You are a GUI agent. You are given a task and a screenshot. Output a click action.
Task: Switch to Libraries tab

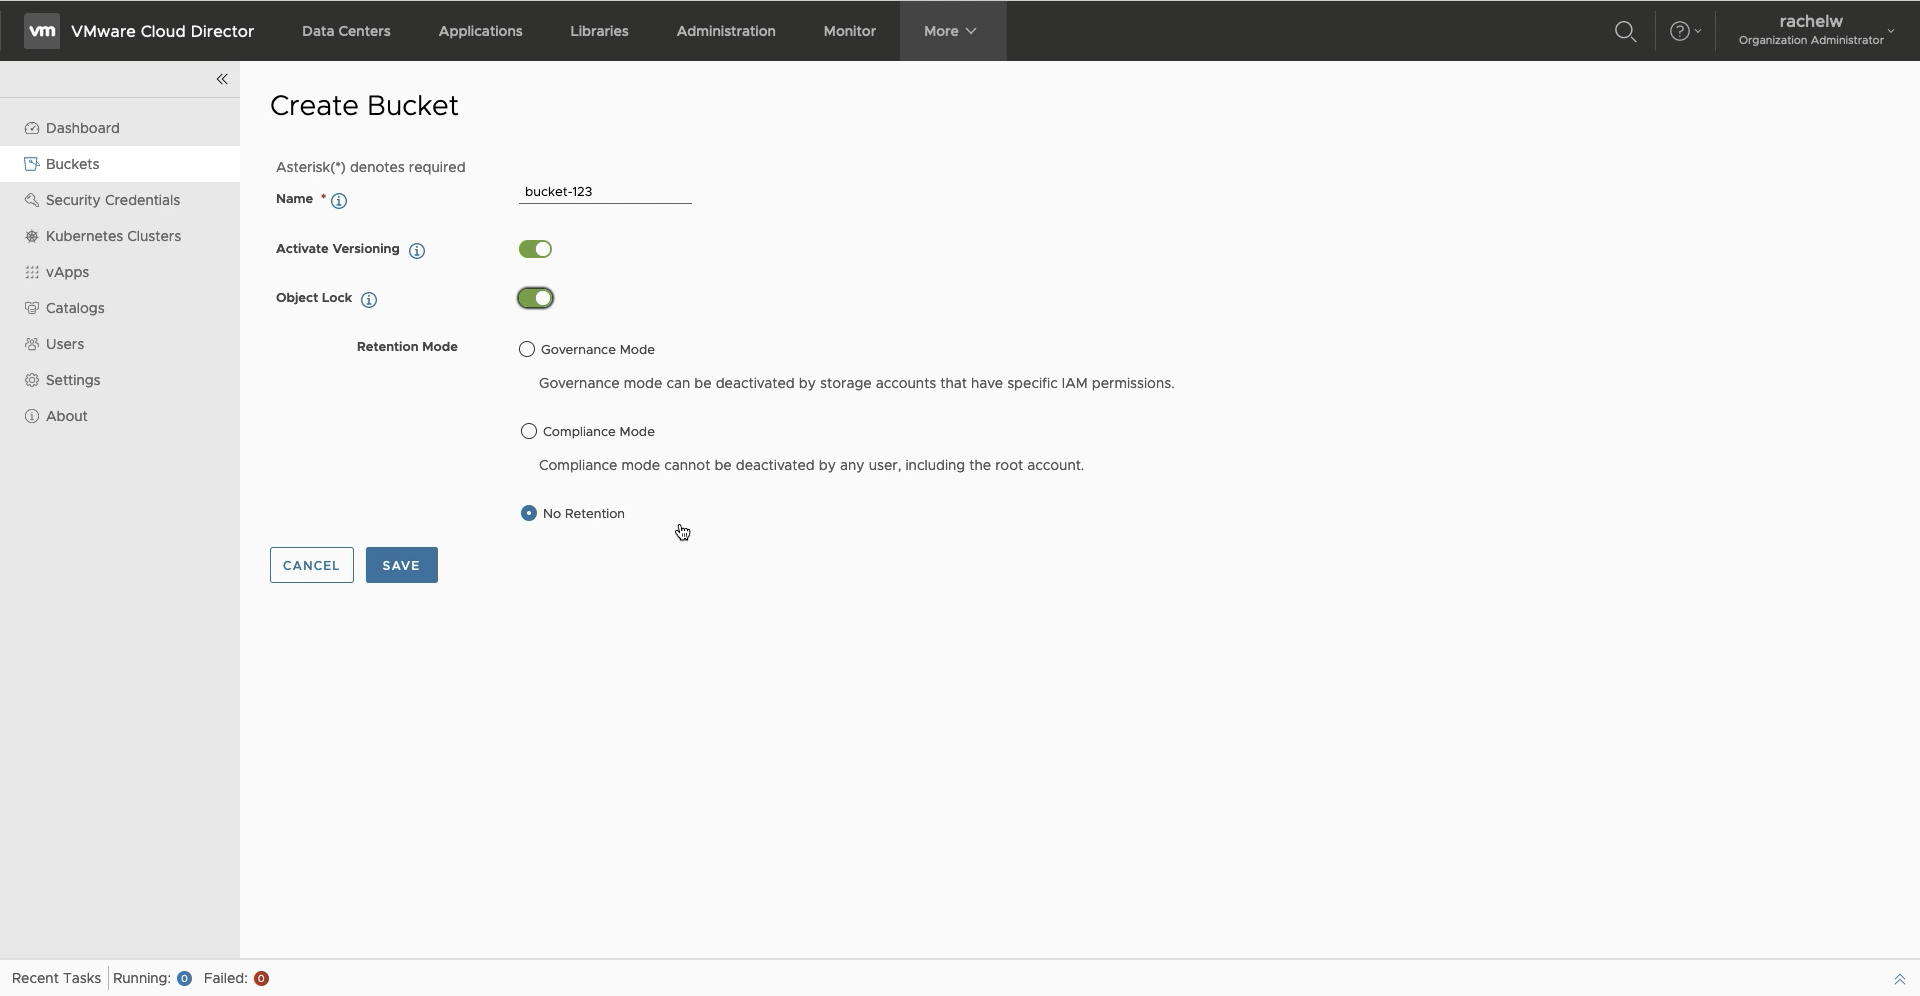point(599,31)
